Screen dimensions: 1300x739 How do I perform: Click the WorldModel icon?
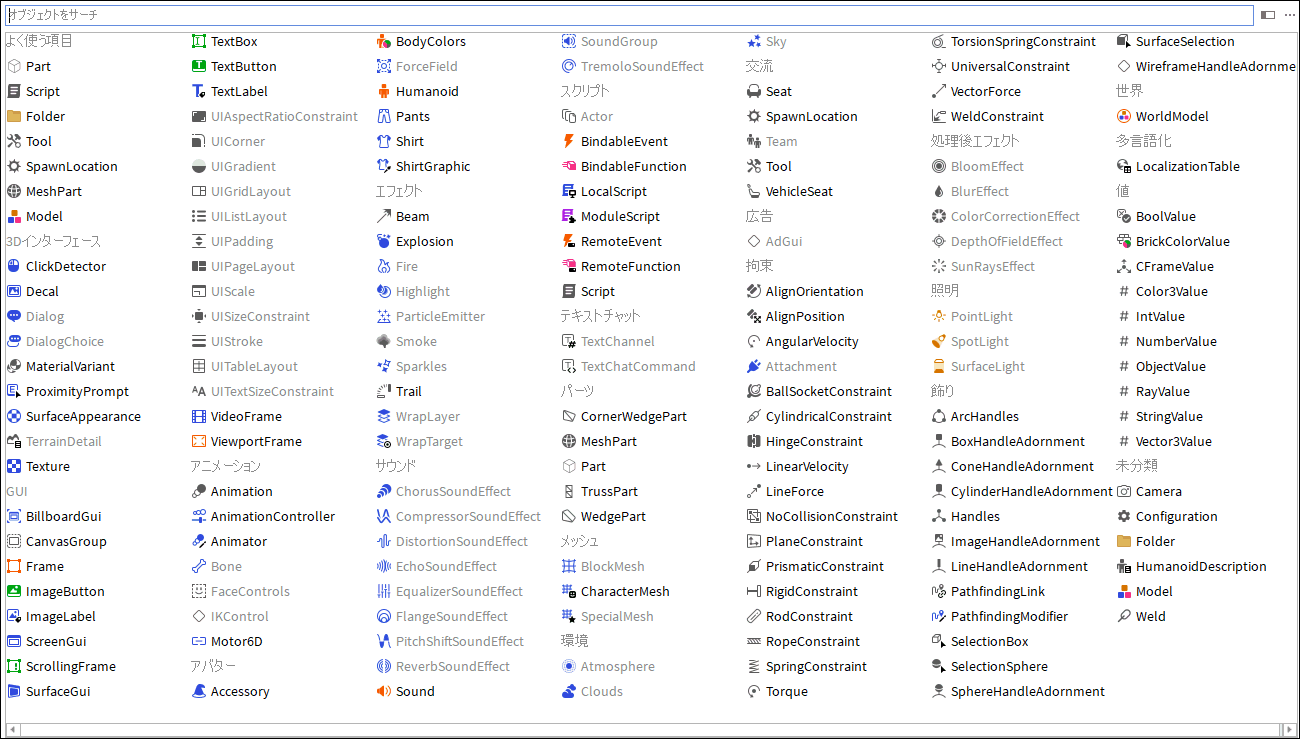[1124, 116]
